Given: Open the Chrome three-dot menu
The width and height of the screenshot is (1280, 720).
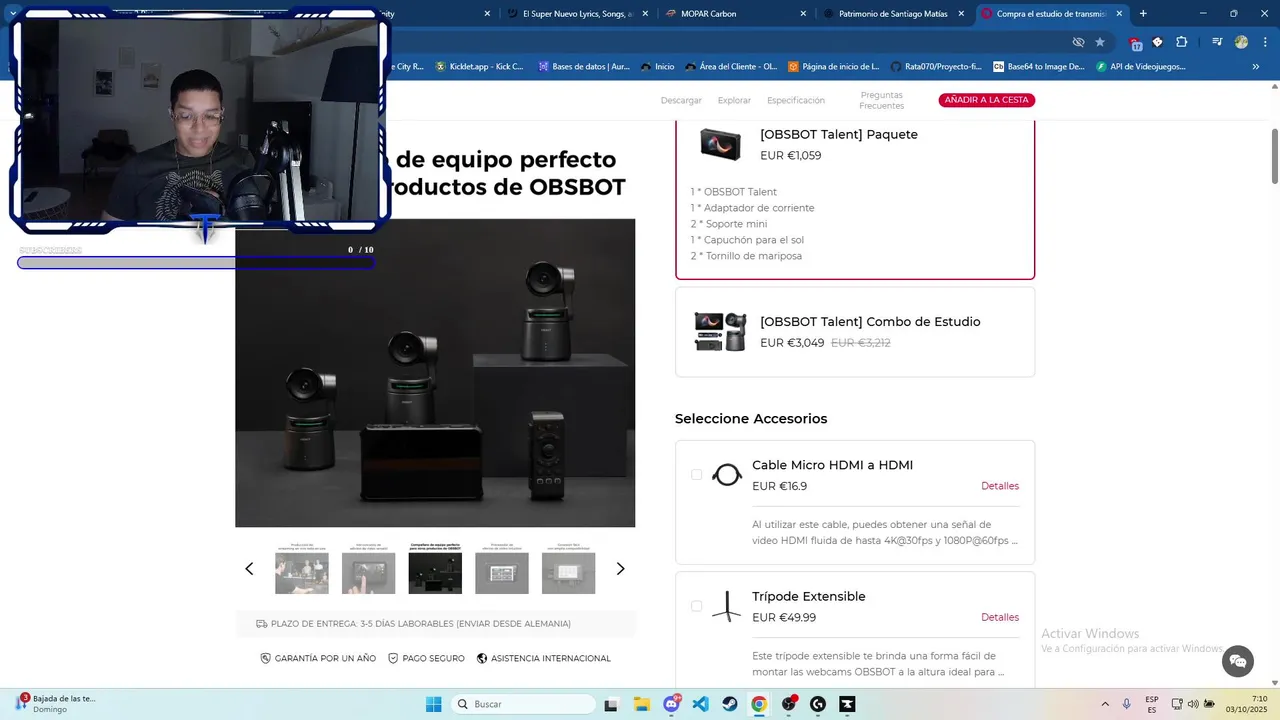Looking at the screenshot, I should click(x=1264, y=42).
